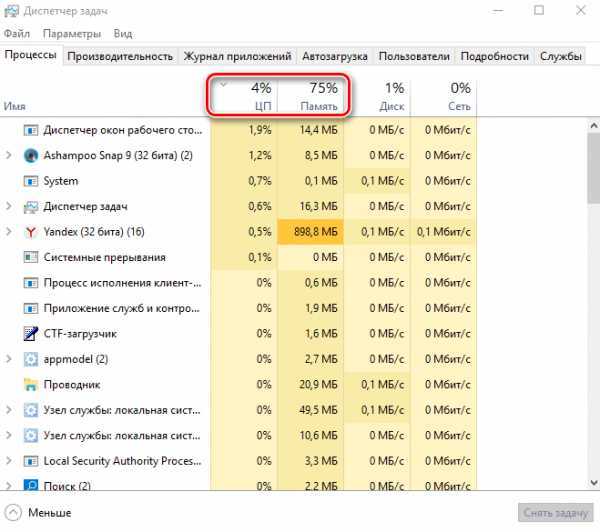Screen dimensions: 600x532
Task: Click the Проводник folder icon
Action: (31, 385)
